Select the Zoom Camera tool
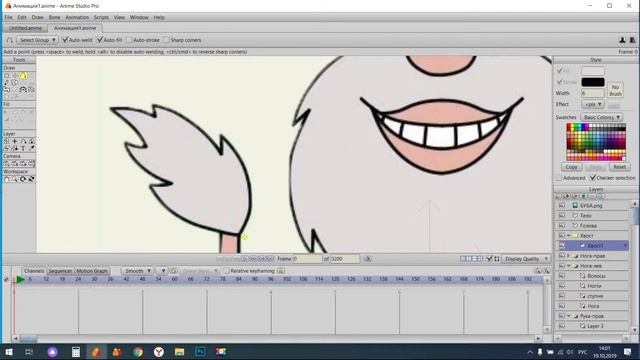The image size is (640, 360). [15, 164]
